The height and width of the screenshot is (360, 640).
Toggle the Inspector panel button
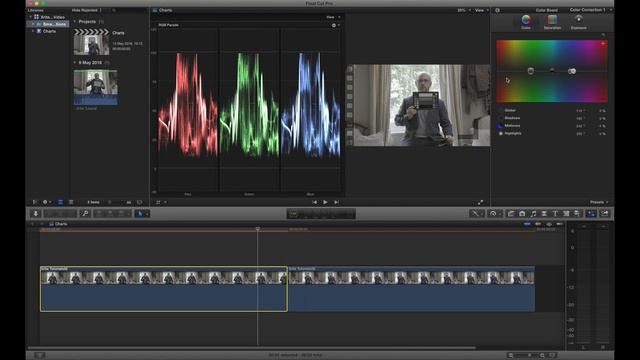(591, 213)
